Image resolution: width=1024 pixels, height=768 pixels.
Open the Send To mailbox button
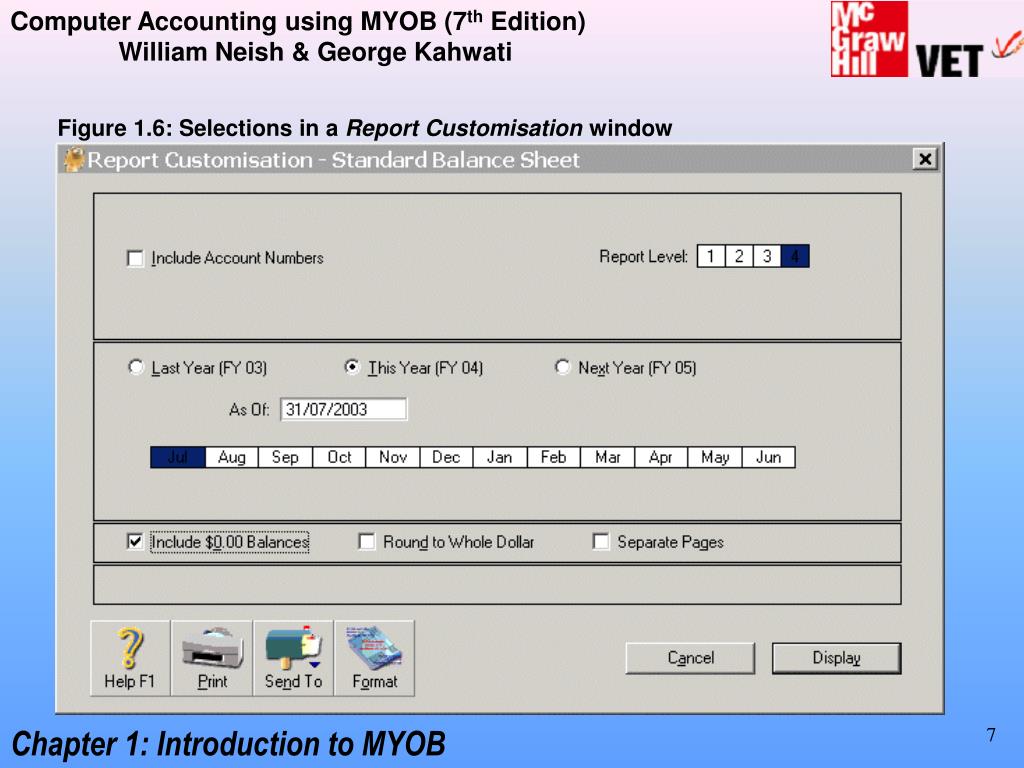pyautogui.click(x=293, y=658)
